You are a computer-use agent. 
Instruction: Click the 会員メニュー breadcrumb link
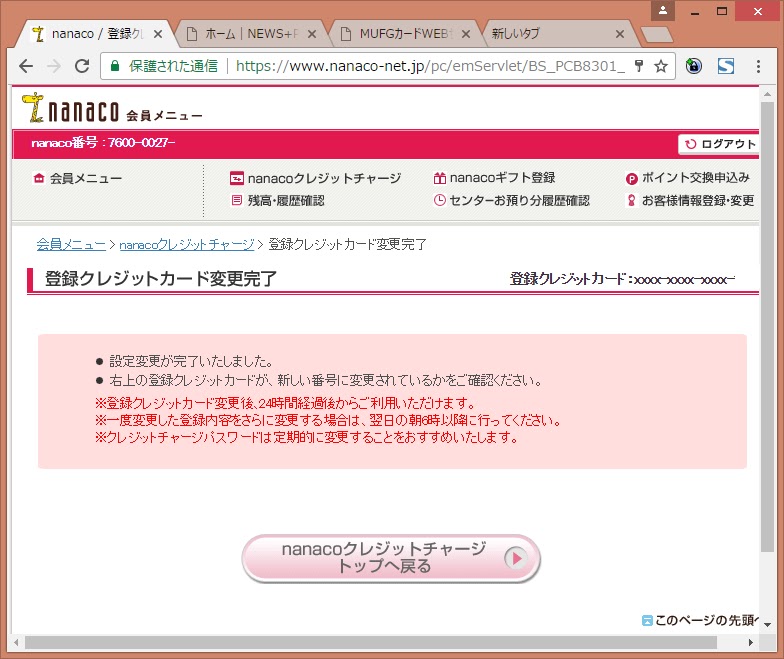(71, 244)
